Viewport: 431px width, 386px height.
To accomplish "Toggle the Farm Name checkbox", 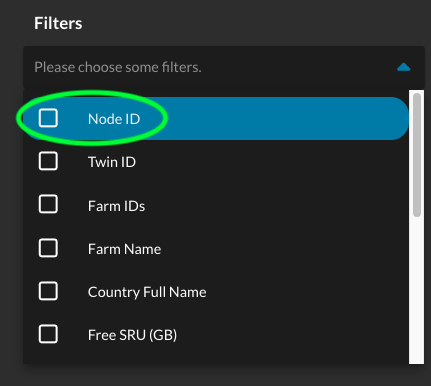I will [48, 248].
